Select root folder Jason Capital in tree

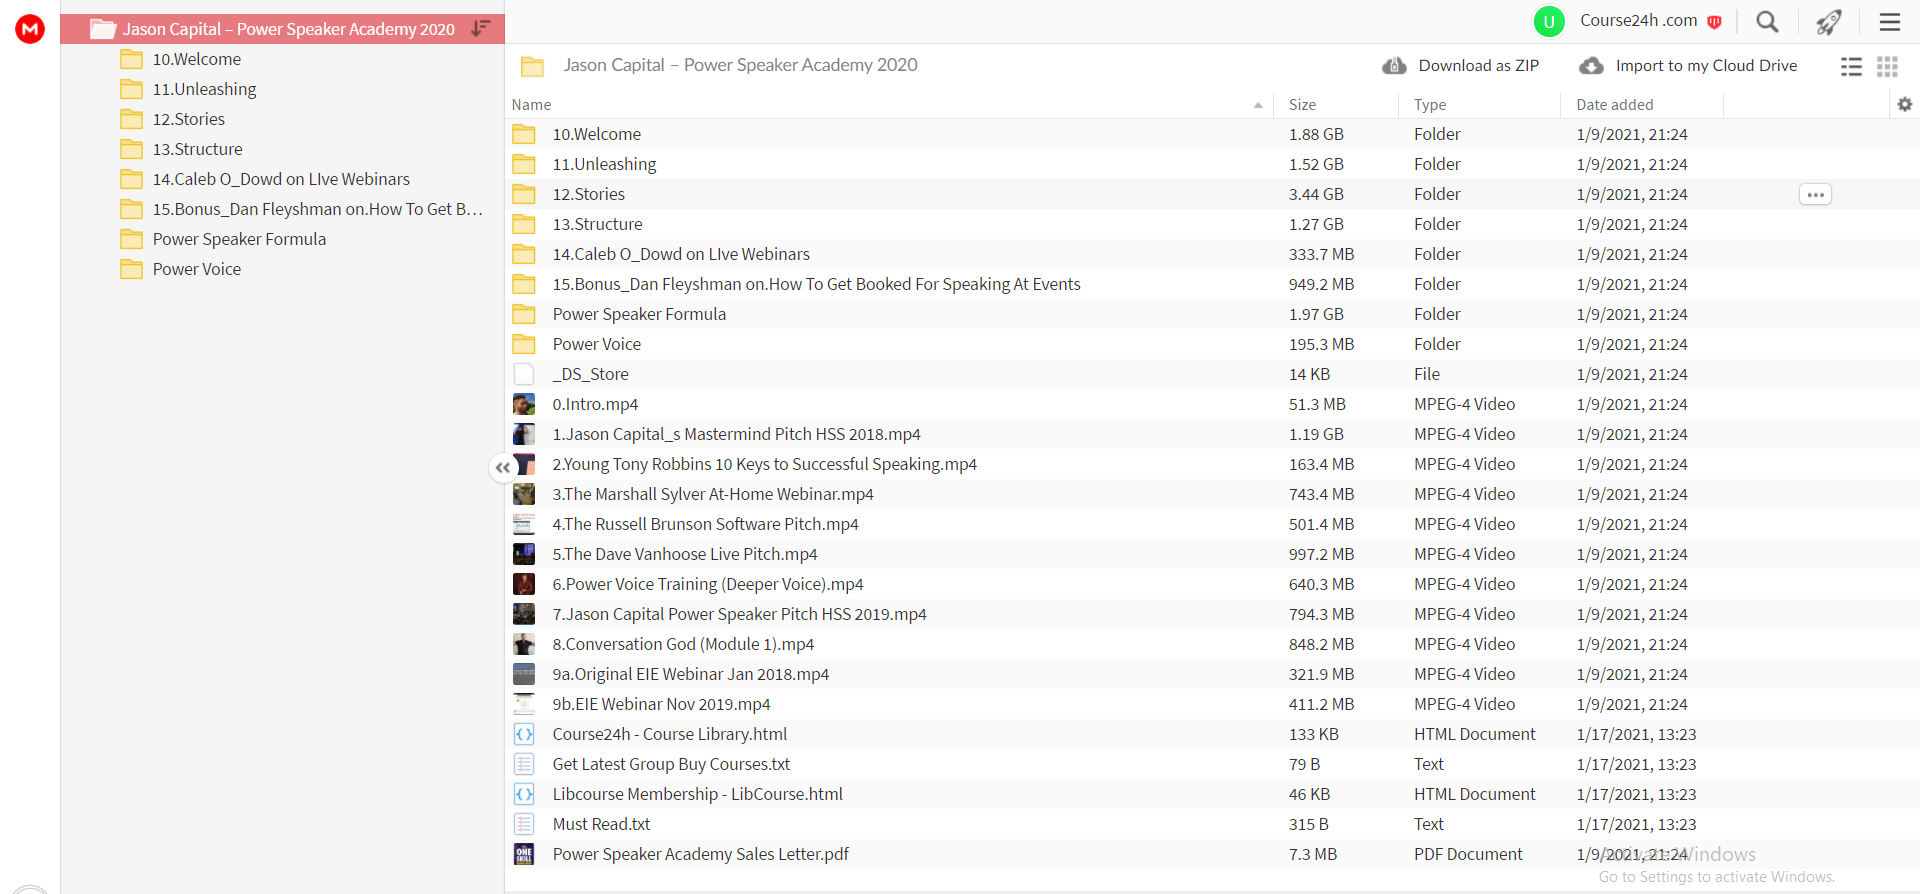click(x=282, y=29)
